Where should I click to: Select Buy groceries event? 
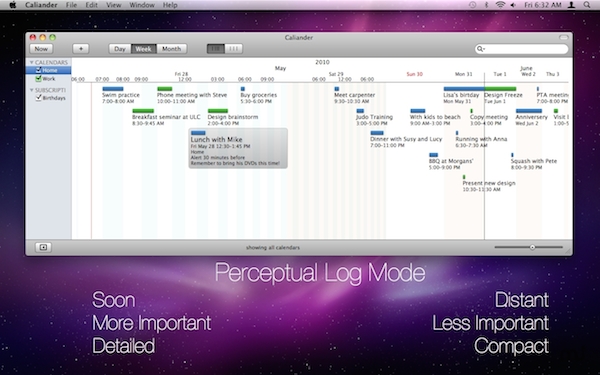click(259, 95)
